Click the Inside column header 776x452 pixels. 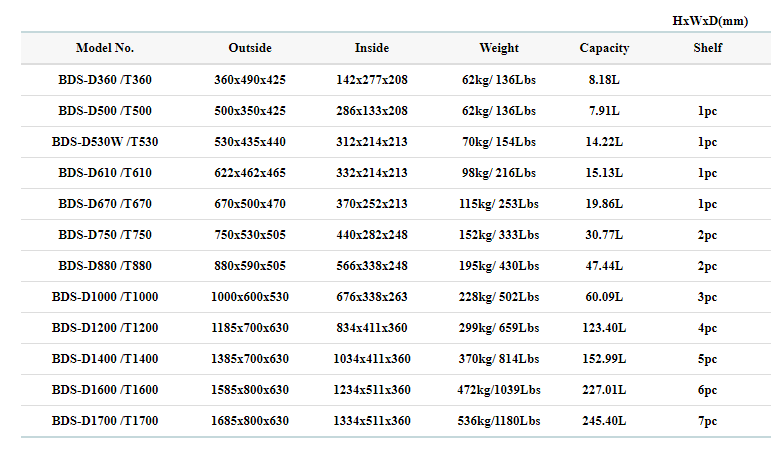(372, 48)
